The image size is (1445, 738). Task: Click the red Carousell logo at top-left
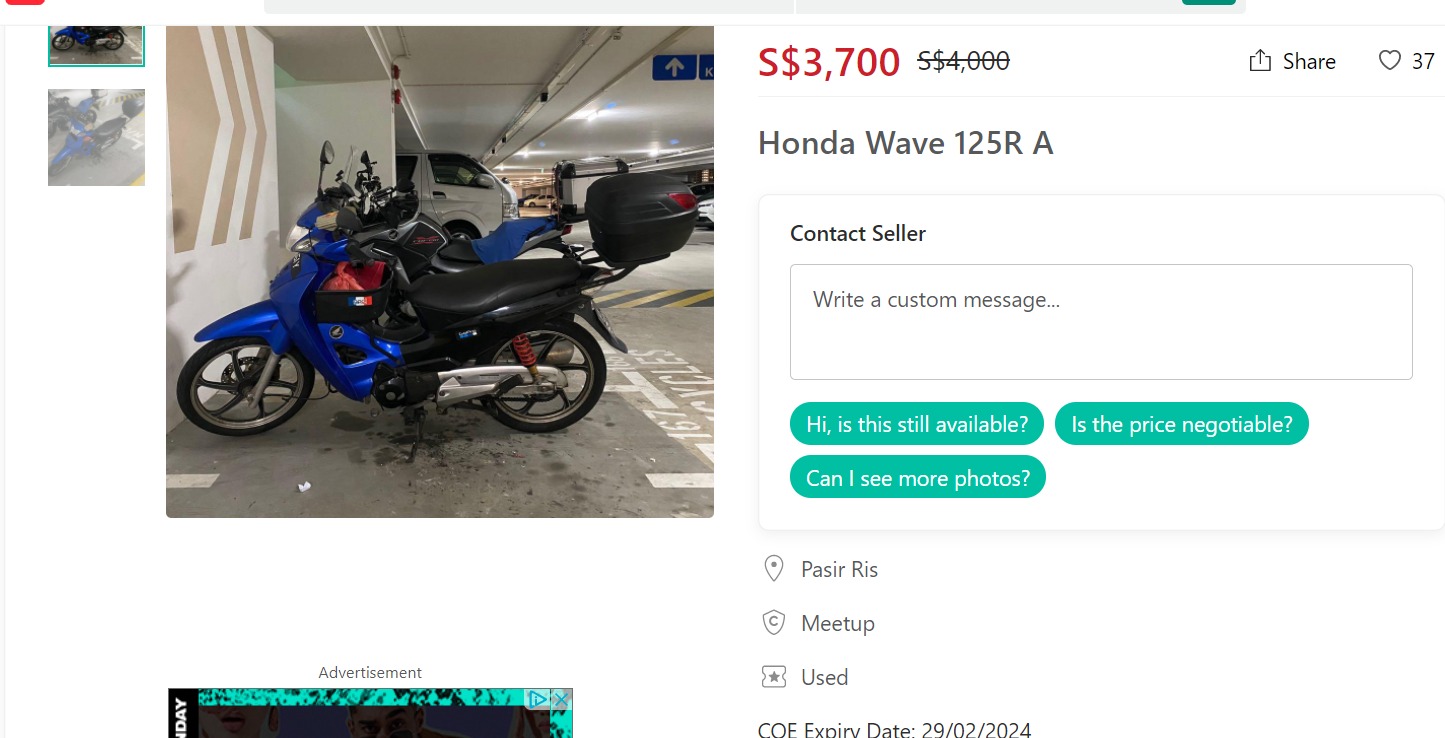[x=24, y=3]
